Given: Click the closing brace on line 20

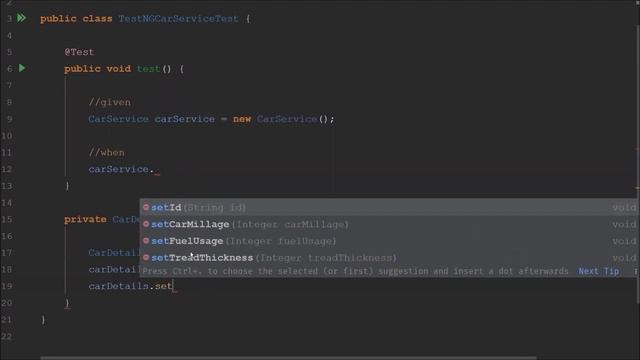Looking at the screenshot, I should pos(67,303).
